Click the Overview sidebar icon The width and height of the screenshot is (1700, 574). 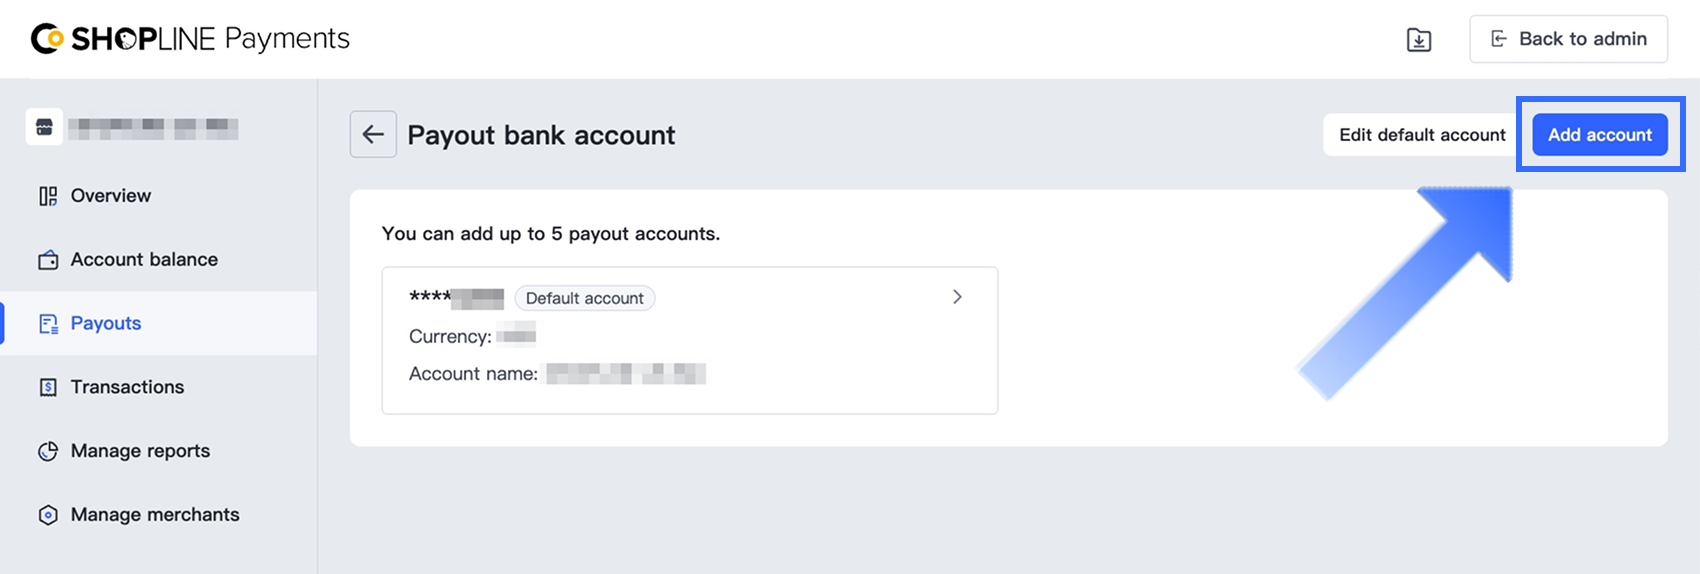(x=48, y=196)
